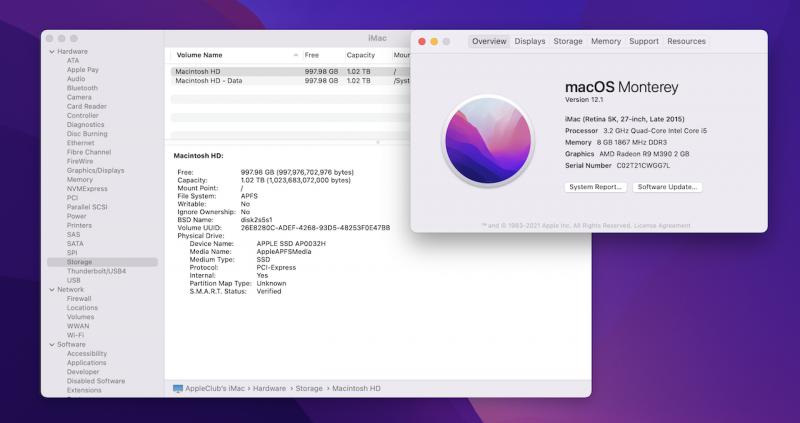The image size is (800, 423).
Task: Select Audio in the sidebar
Action: (x=76, y=79)
